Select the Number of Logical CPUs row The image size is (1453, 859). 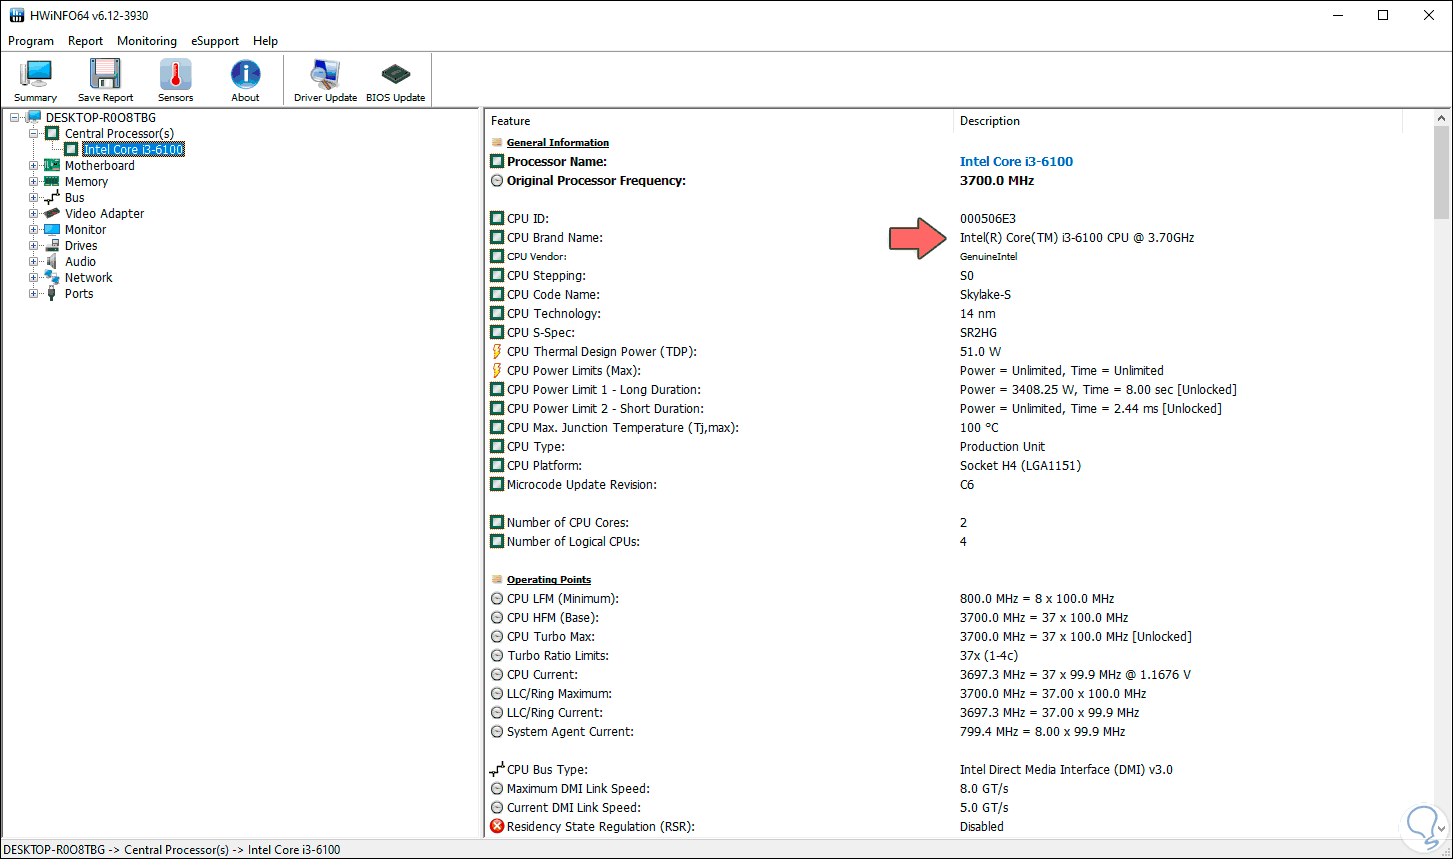(x=961, y=542)
